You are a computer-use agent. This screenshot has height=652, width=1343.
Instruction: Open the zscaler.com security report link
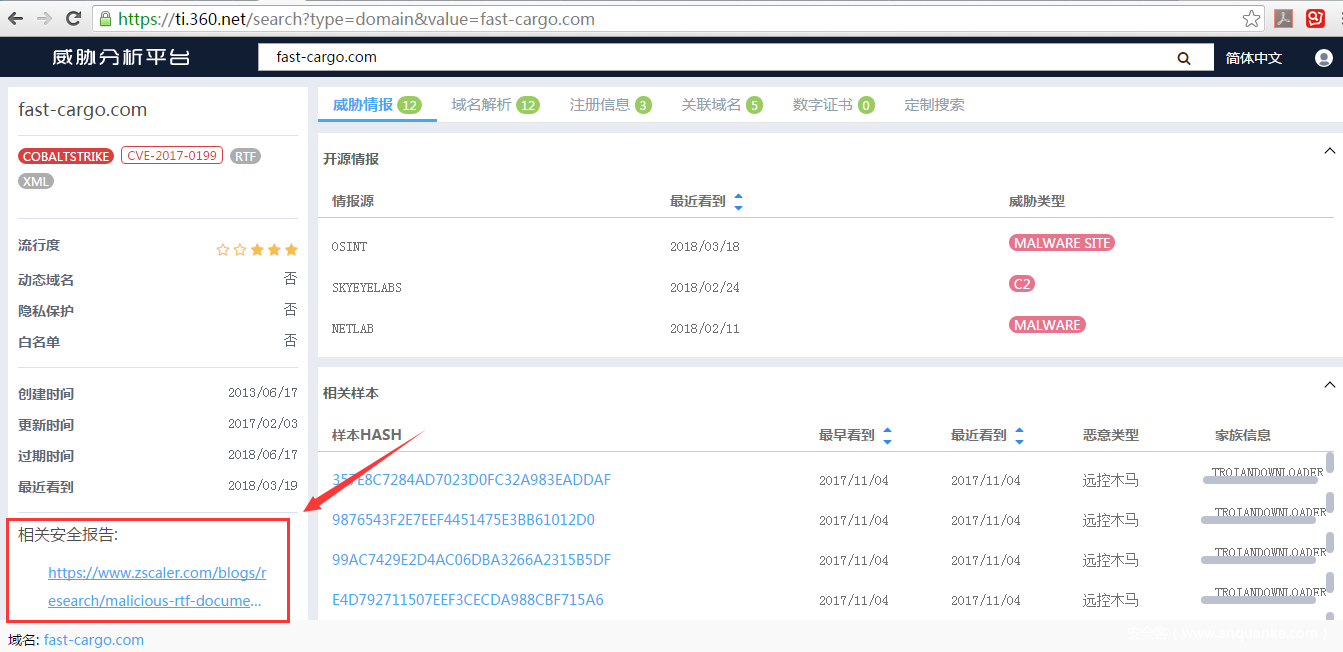coord(157,587)
